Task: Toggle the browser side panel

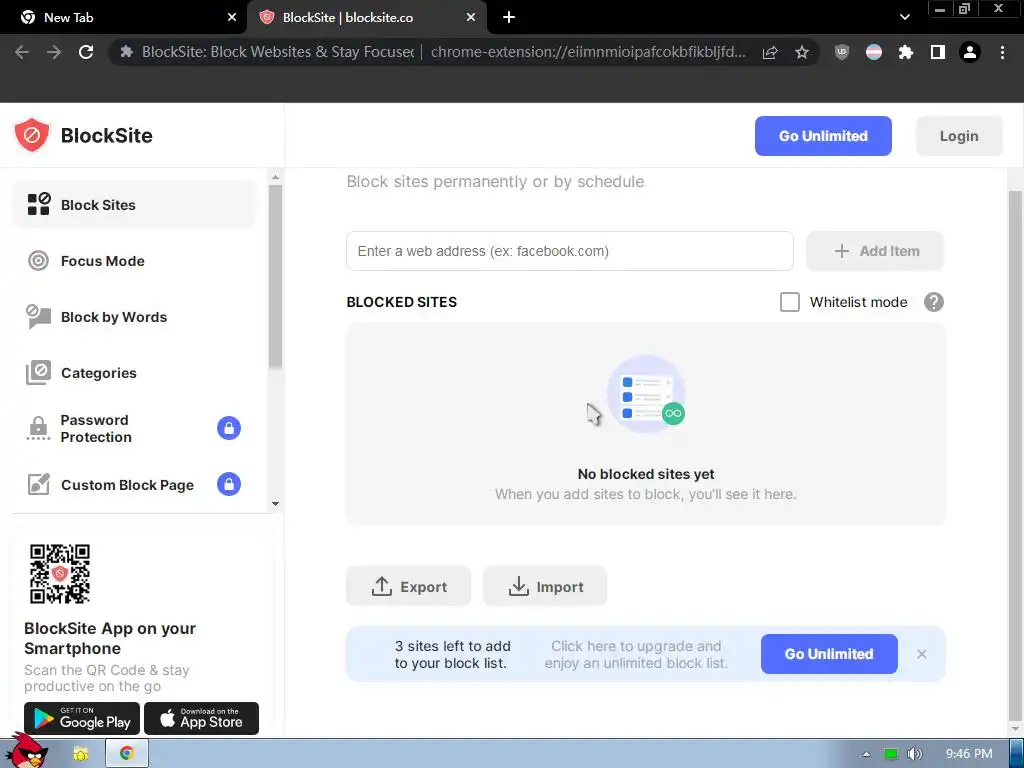Action: pos(938,52)
